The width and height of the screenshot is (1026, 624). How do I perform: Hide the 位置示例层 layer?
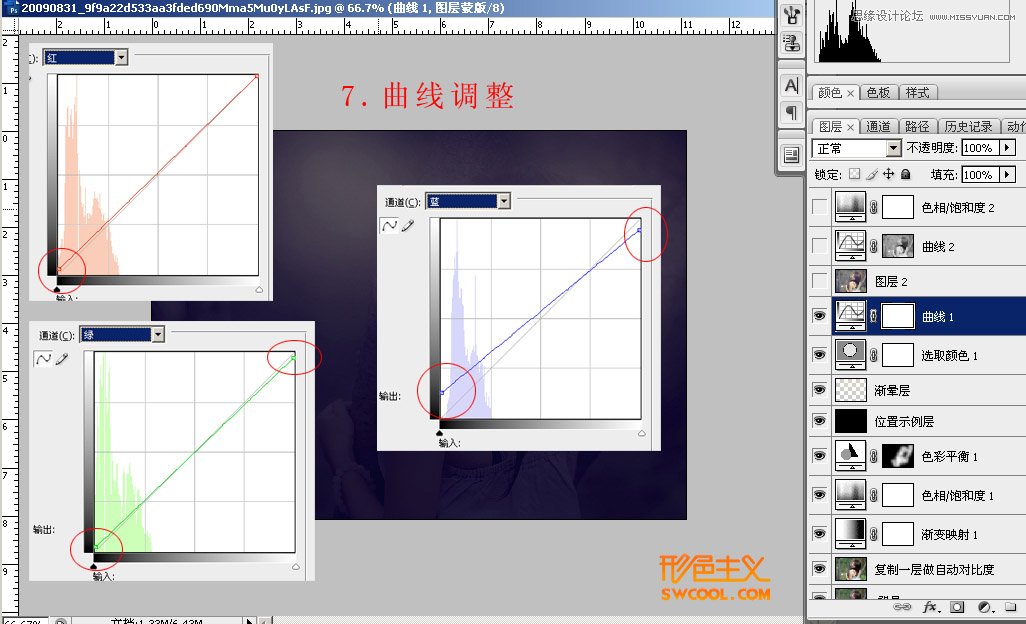point(819,421)
